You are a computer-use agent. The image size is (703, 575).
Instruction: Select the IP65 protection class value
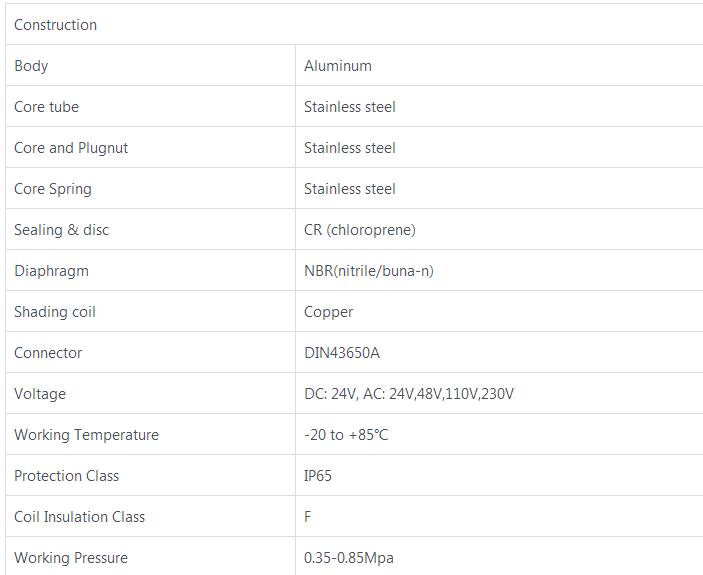318,476
